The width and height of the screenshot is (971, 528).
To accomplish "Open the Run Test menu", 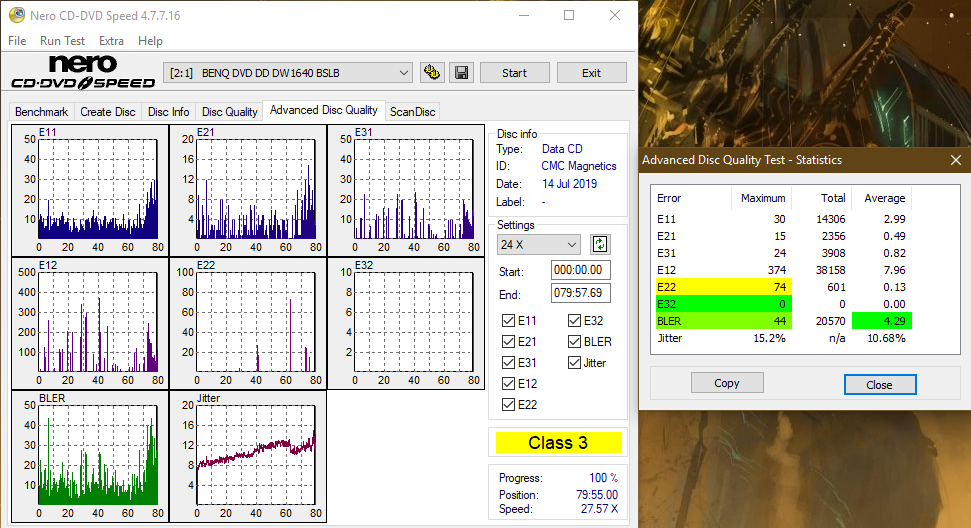I will pyautogui.click(x=62, y=41).
